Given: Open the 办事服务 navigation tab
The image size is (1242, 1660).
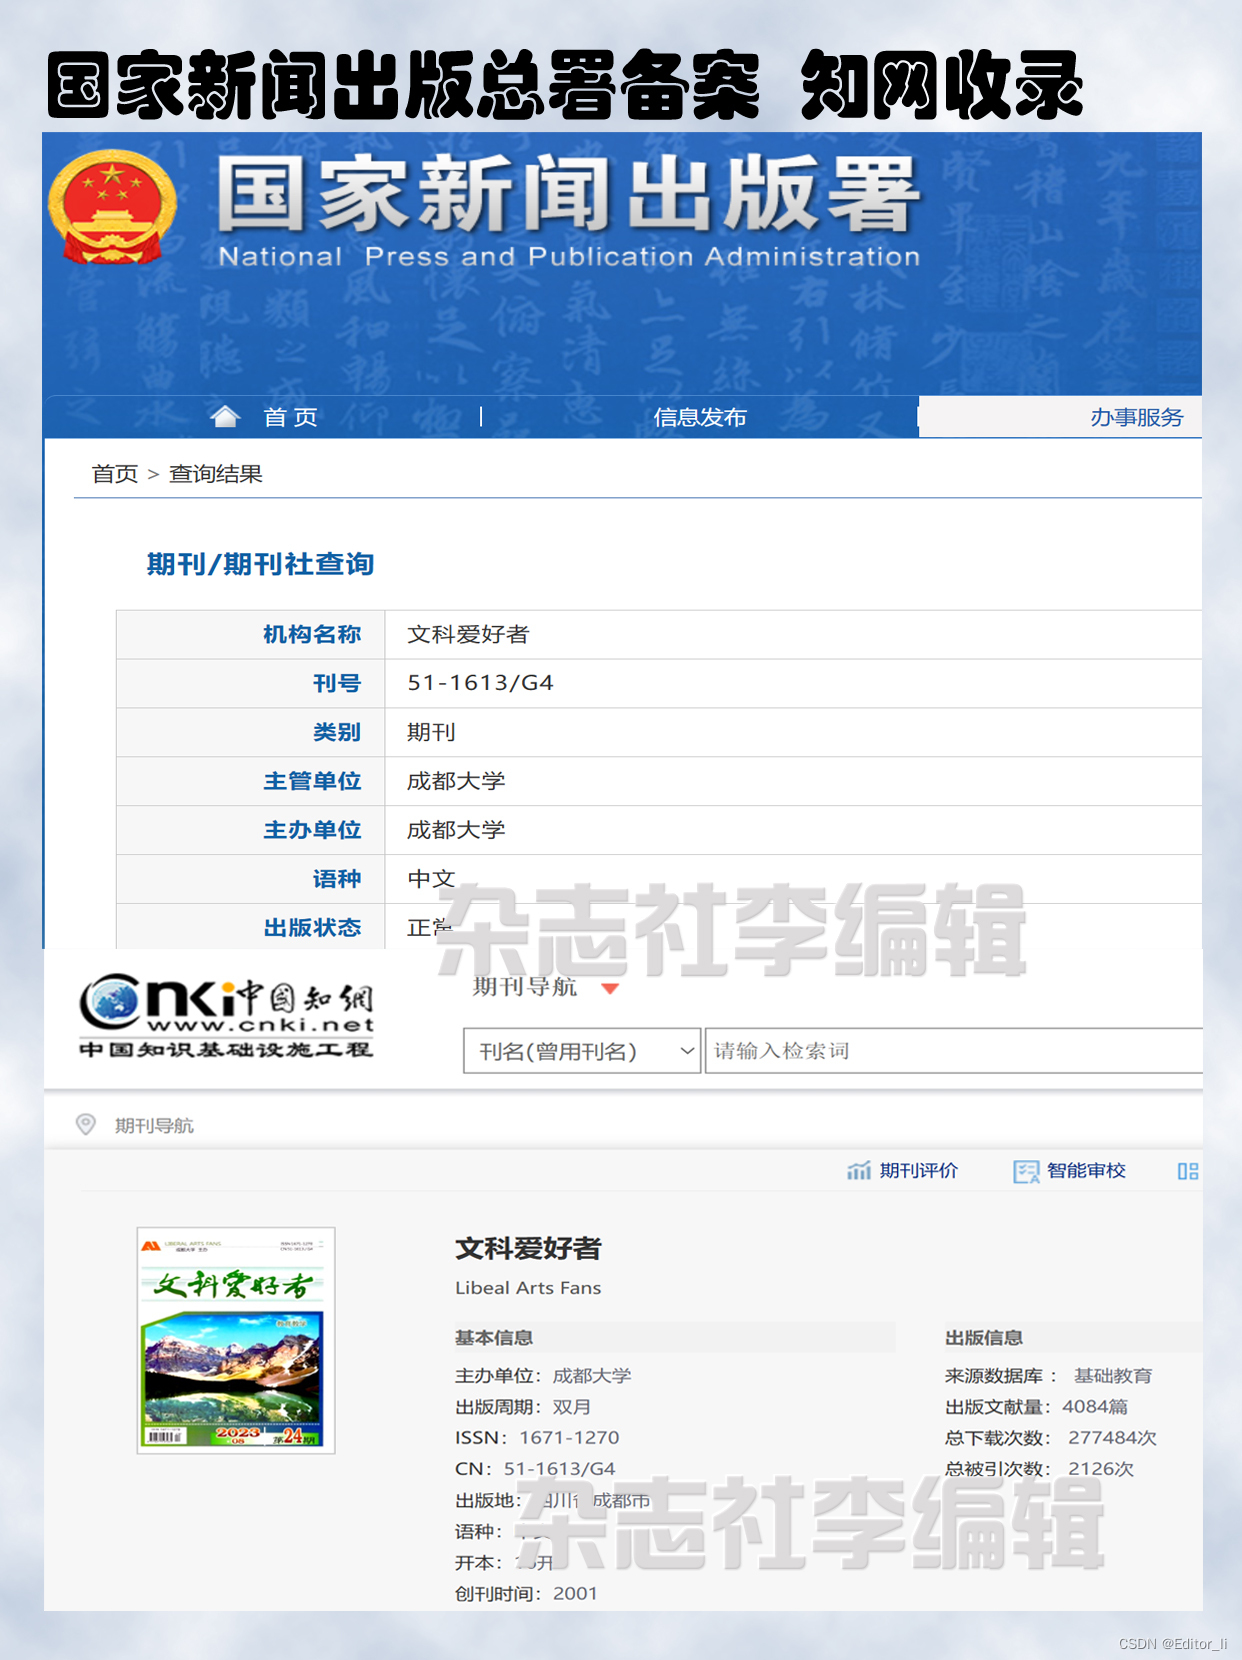Looking at the screenshot, I should click(1137, 417).
